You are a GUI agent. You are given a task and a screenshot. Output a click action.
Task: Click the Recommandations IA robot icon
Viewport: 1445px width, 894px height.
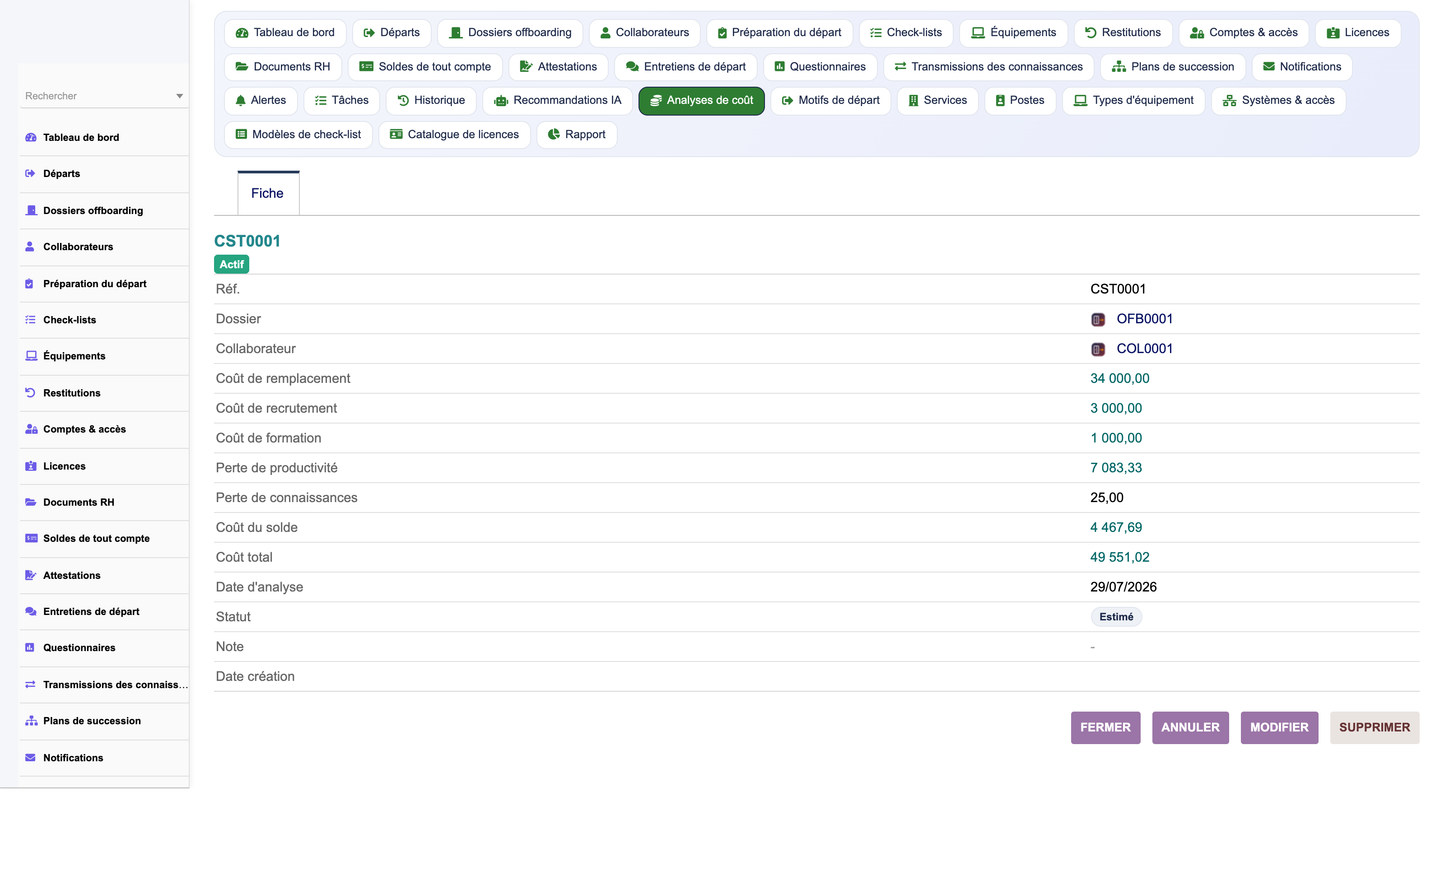coord(501,101)
